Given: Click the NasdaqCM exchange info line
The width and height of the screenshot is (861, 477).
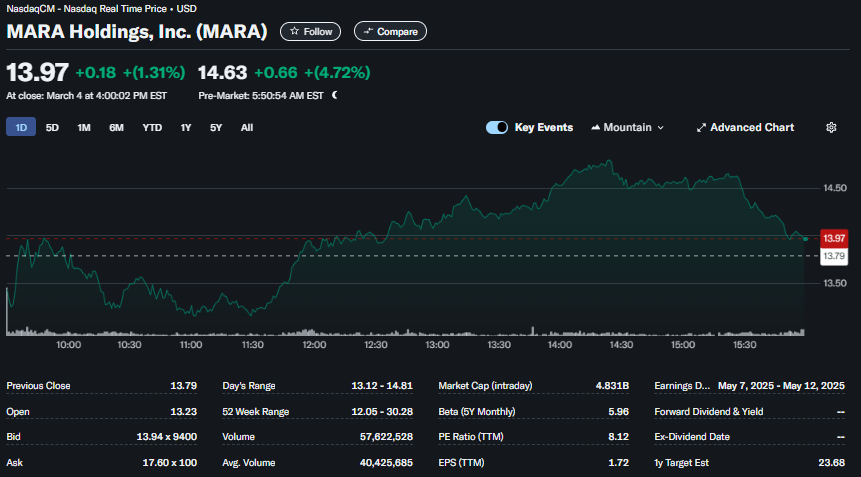Looking at the screenshot, I should click(101, 9).
